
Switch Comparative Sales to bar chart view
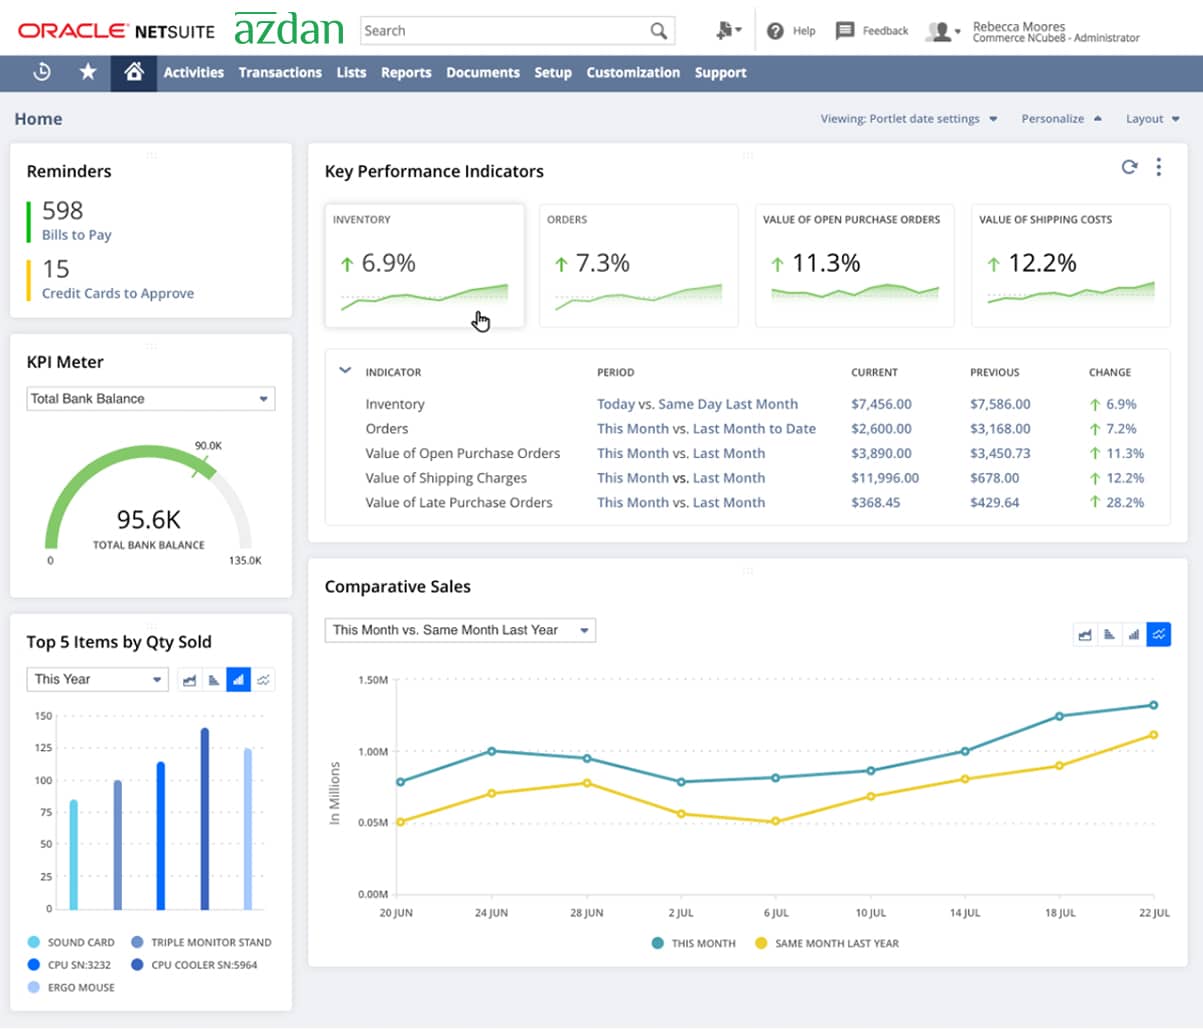[1135, 634]
